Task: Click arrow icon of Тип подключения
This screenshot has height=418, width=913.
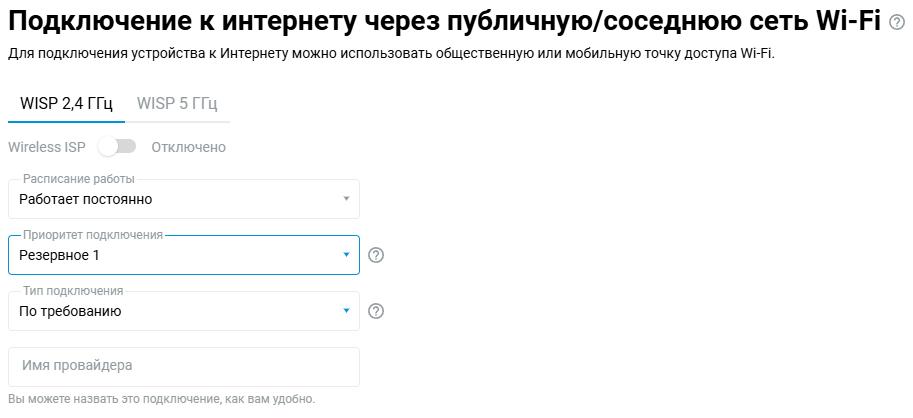Action: [x=346, y=311]
